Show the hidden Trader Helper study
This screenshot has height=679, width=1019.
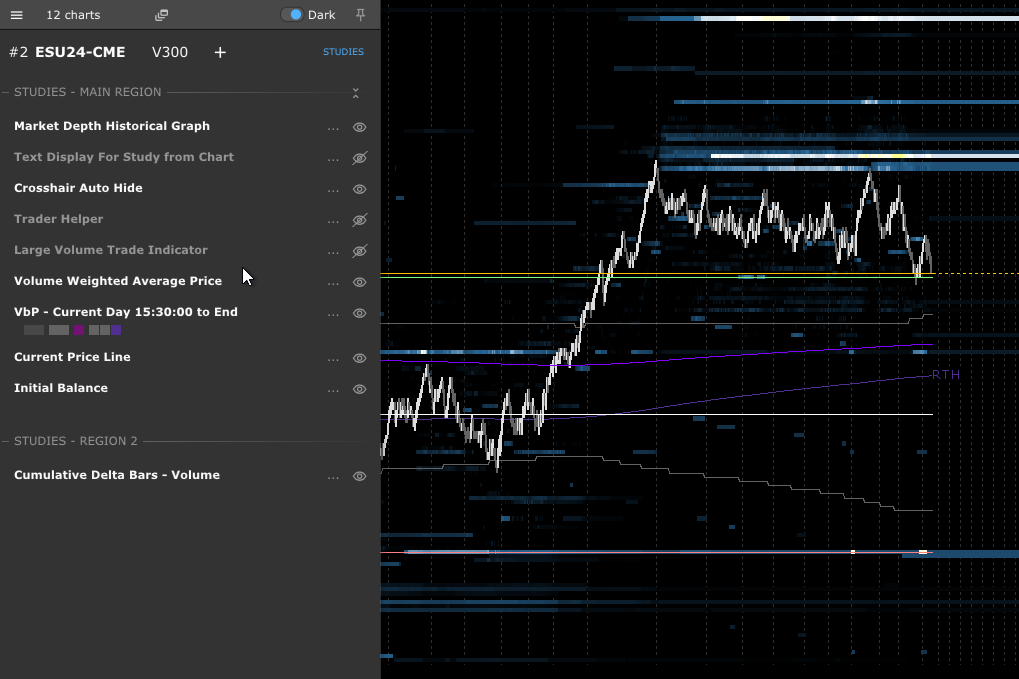tap(359, 220)
